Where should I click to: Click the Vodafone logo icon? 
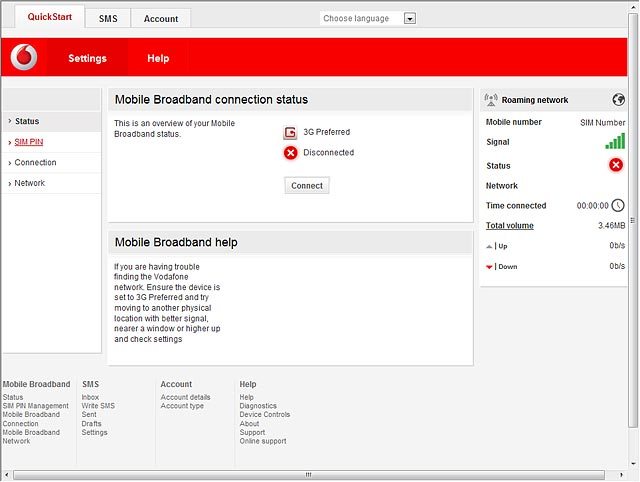pyautogui.click(x=24, y=57)
